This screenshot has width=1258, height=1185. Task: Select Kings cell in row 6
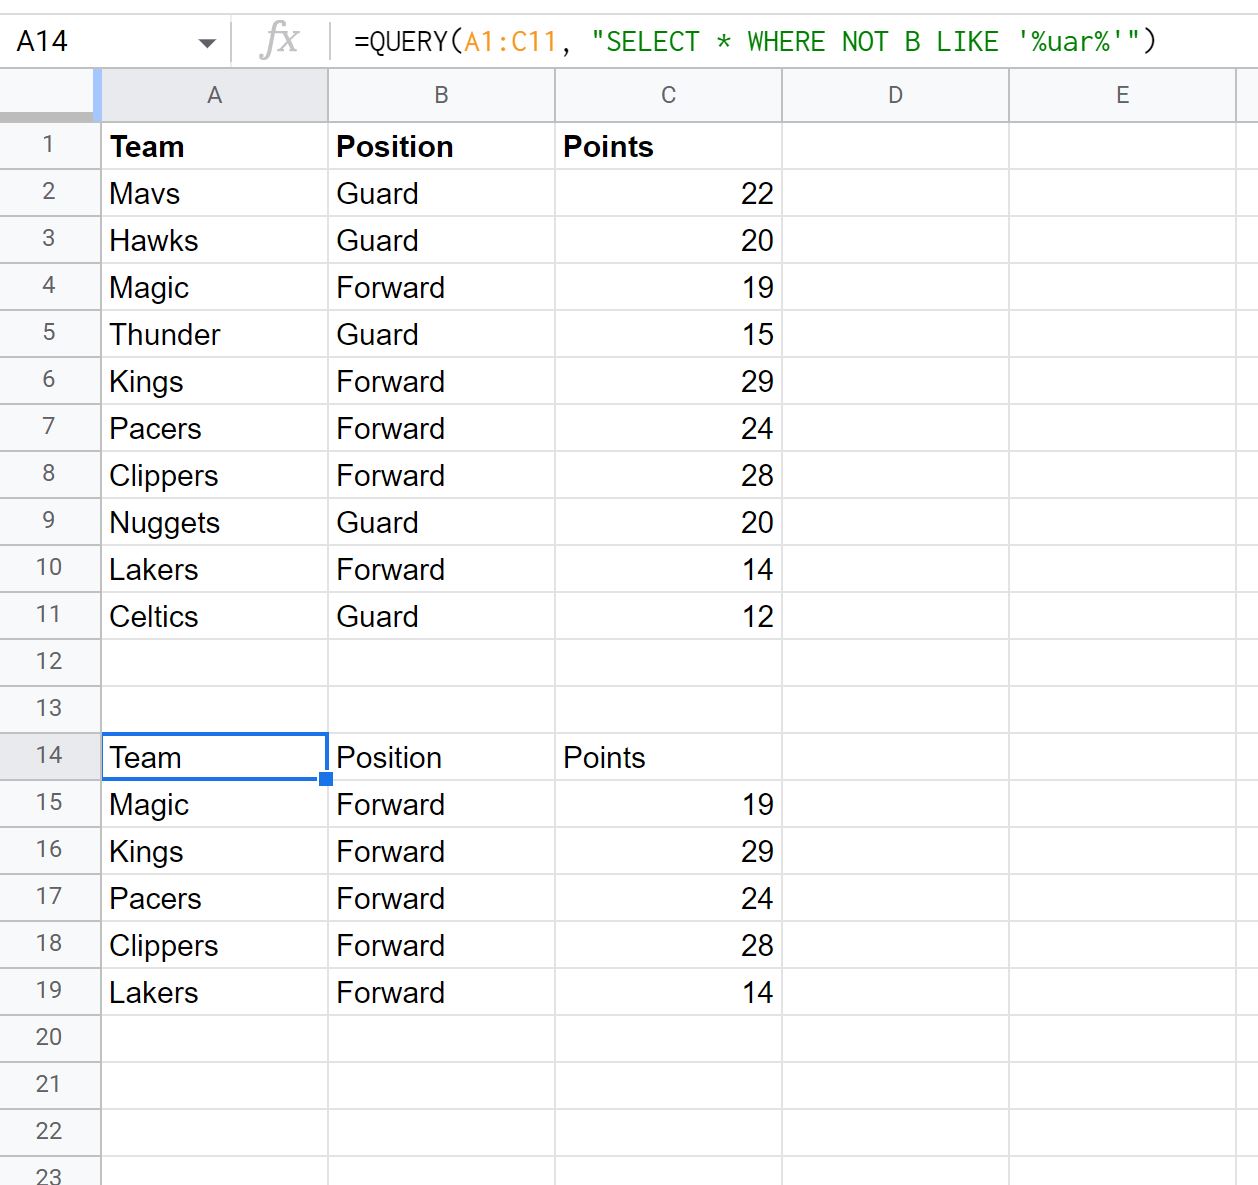(215, 381)
